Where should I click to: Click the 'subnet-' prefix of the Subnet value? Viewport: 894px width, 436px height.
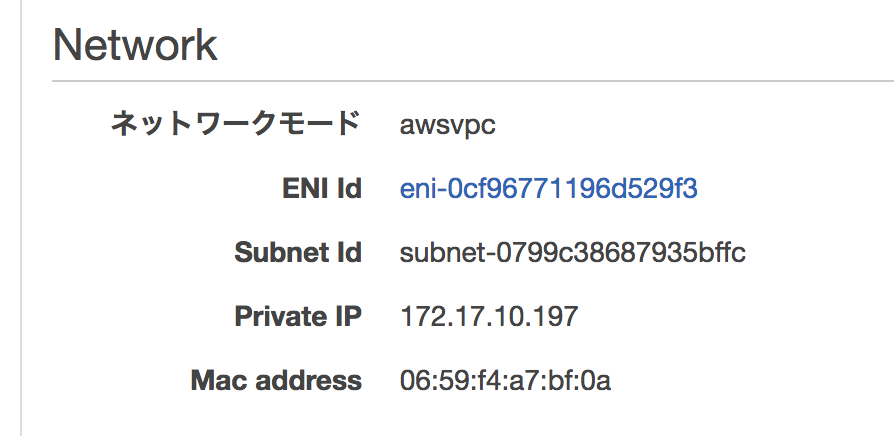(448, 252)
